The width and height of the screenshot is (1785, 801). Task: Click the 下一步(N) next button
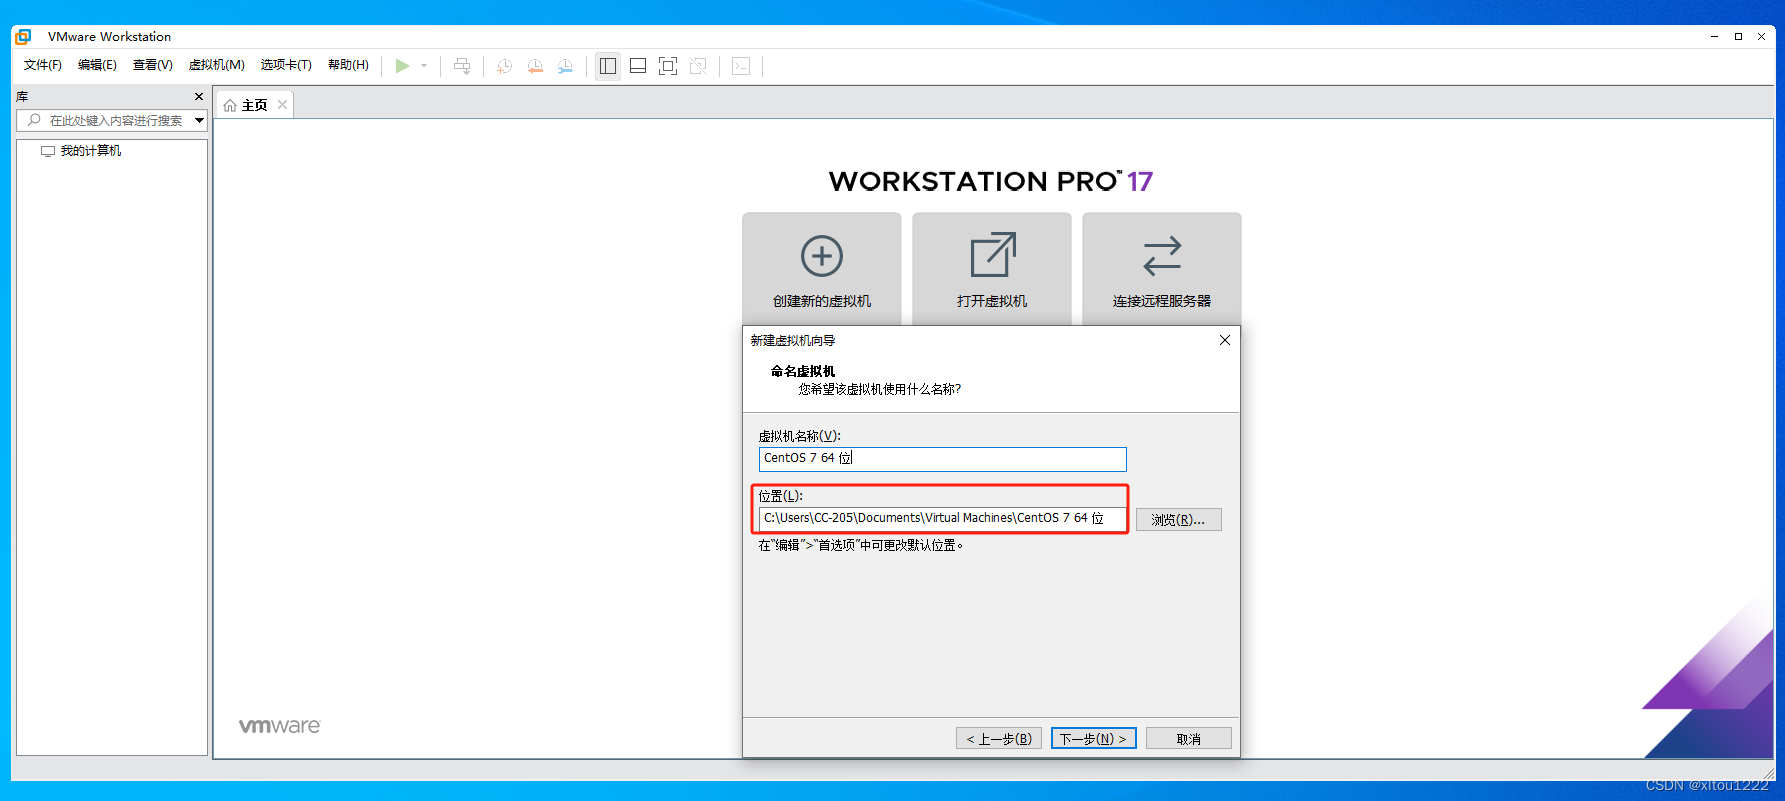click(x=1093, y=739)
